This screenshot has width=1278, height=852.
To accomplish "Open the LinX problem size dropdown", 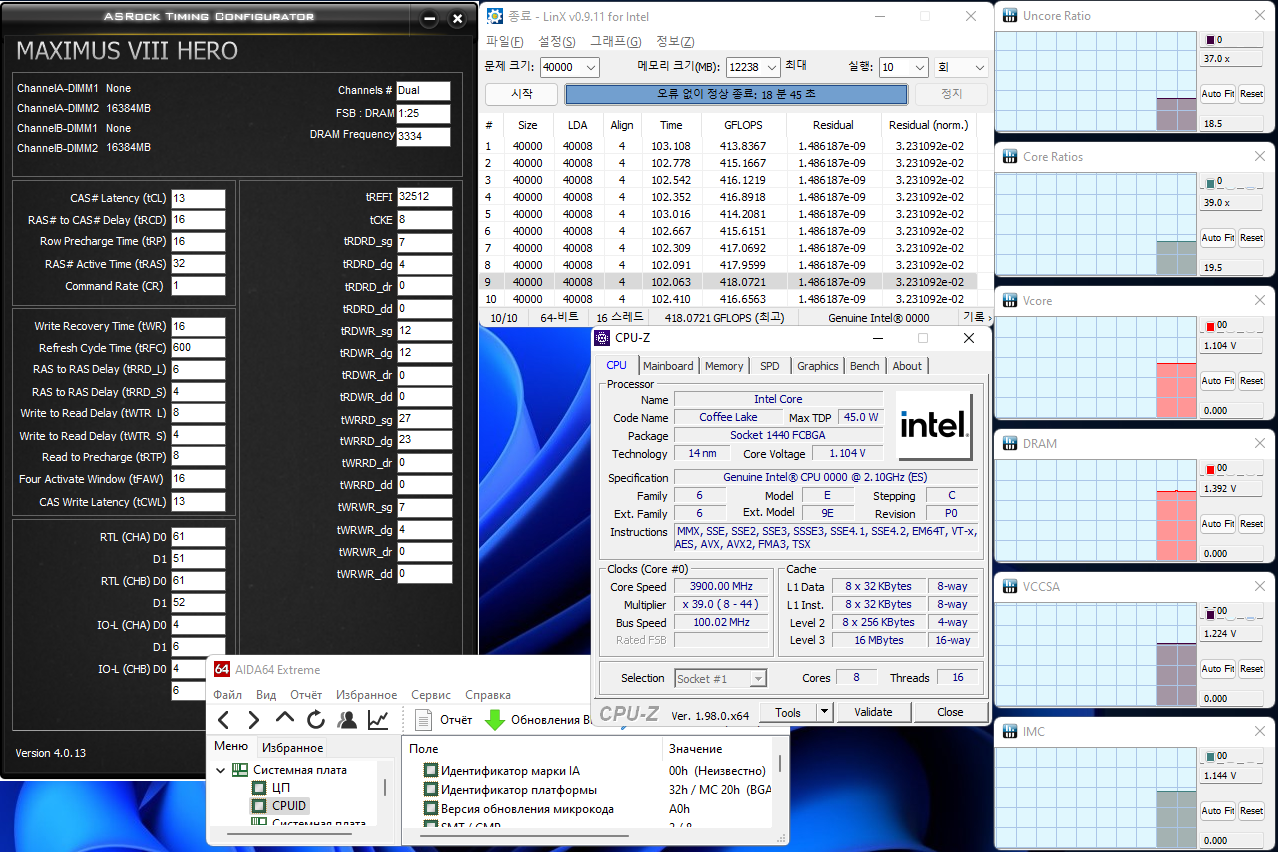I will [x=590, y=68].
